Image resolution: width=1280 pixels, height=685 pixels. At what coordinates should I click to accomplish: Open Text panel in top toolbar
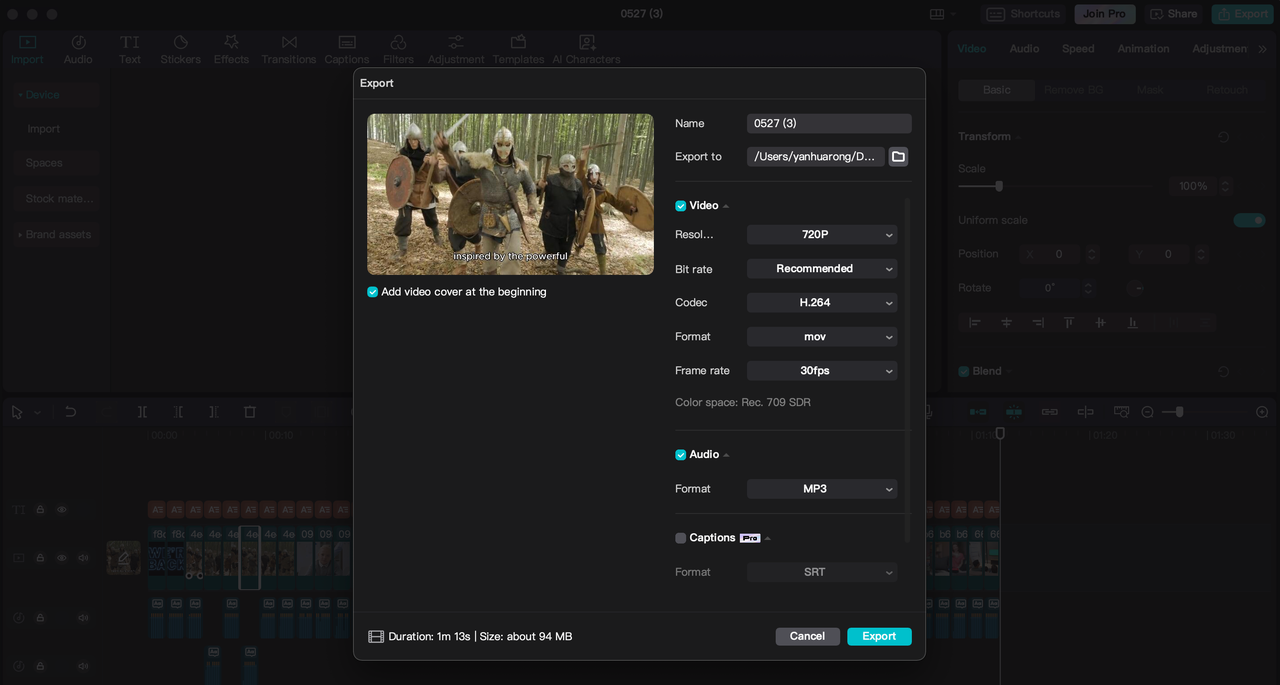coord(130,49)
